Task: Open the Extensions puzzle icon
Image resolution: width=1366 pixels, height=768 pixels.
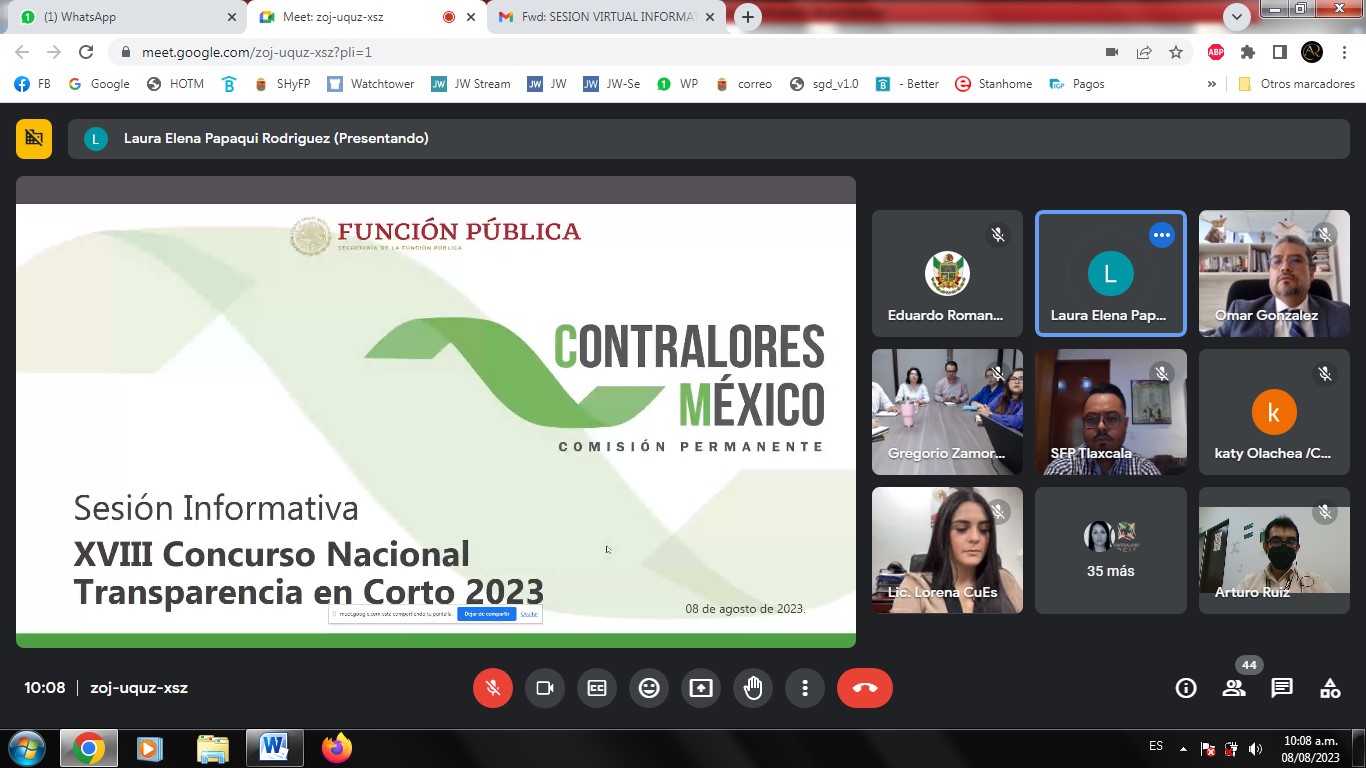Action: 1248,52
